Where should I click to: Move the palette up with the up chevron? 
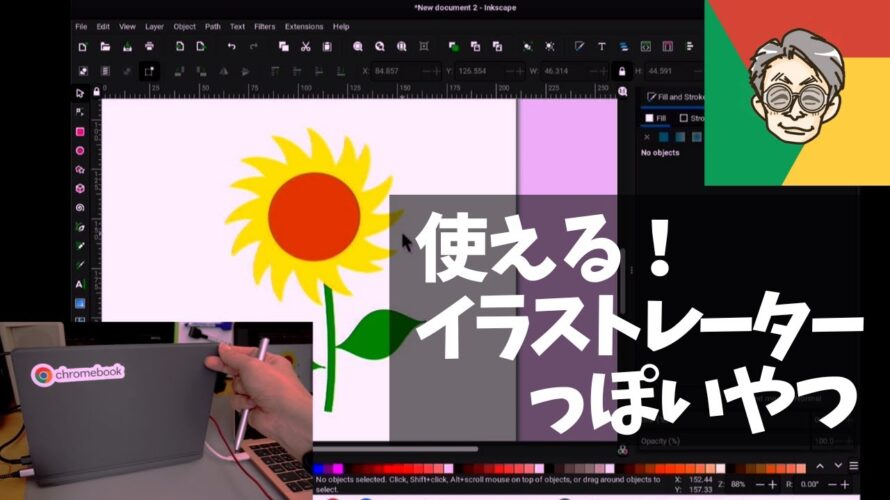point(820,466)
